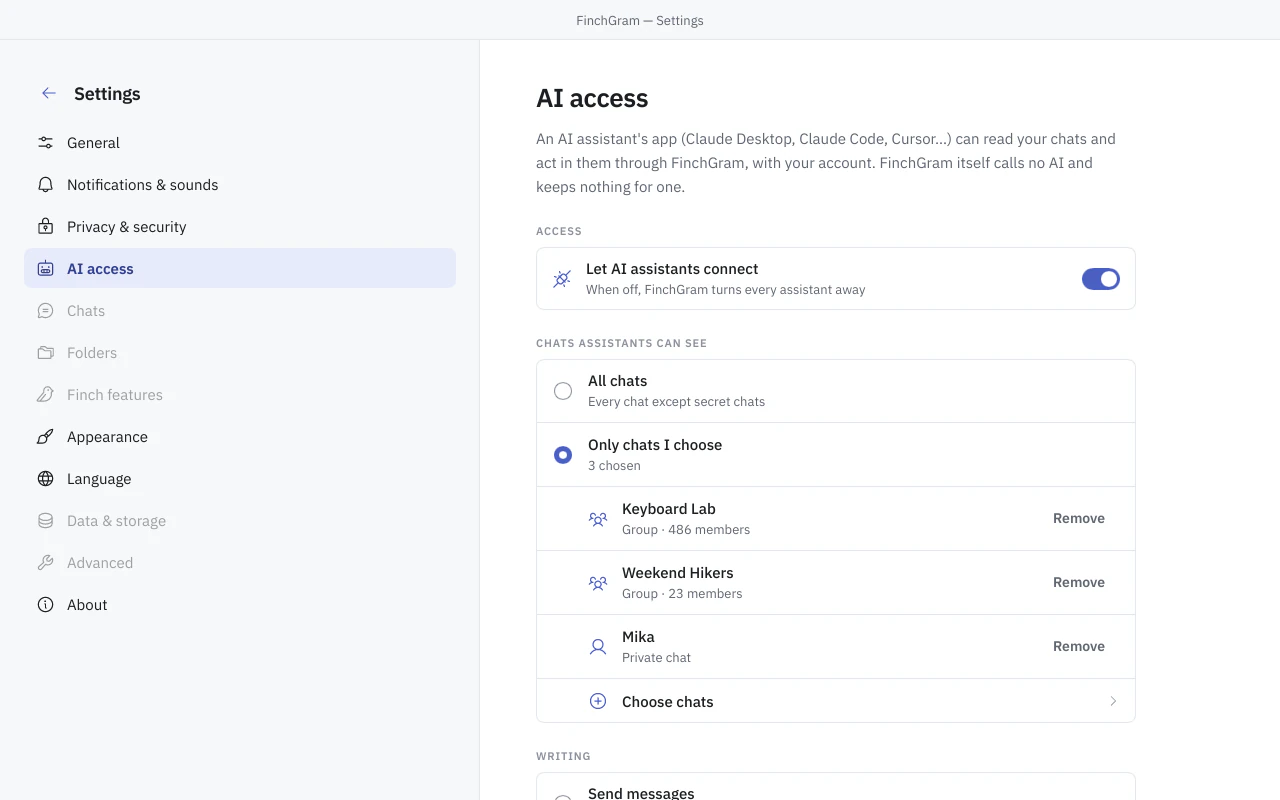Select the Only chats I choose radio button
The image size is (1280, 800).
[563, 455]
